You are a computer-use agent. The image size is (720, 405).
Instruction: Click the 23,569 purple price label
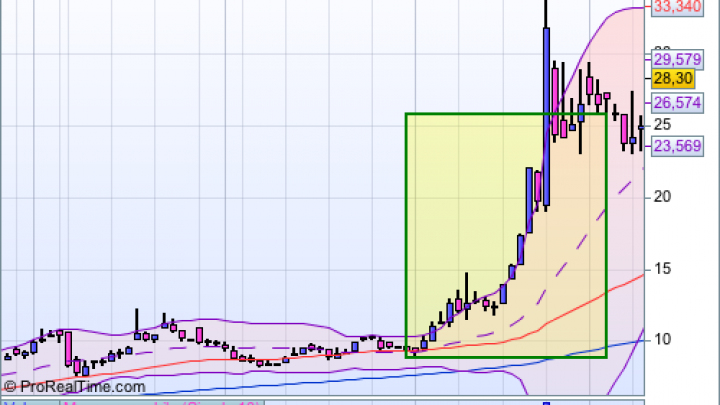coord(677,146)
